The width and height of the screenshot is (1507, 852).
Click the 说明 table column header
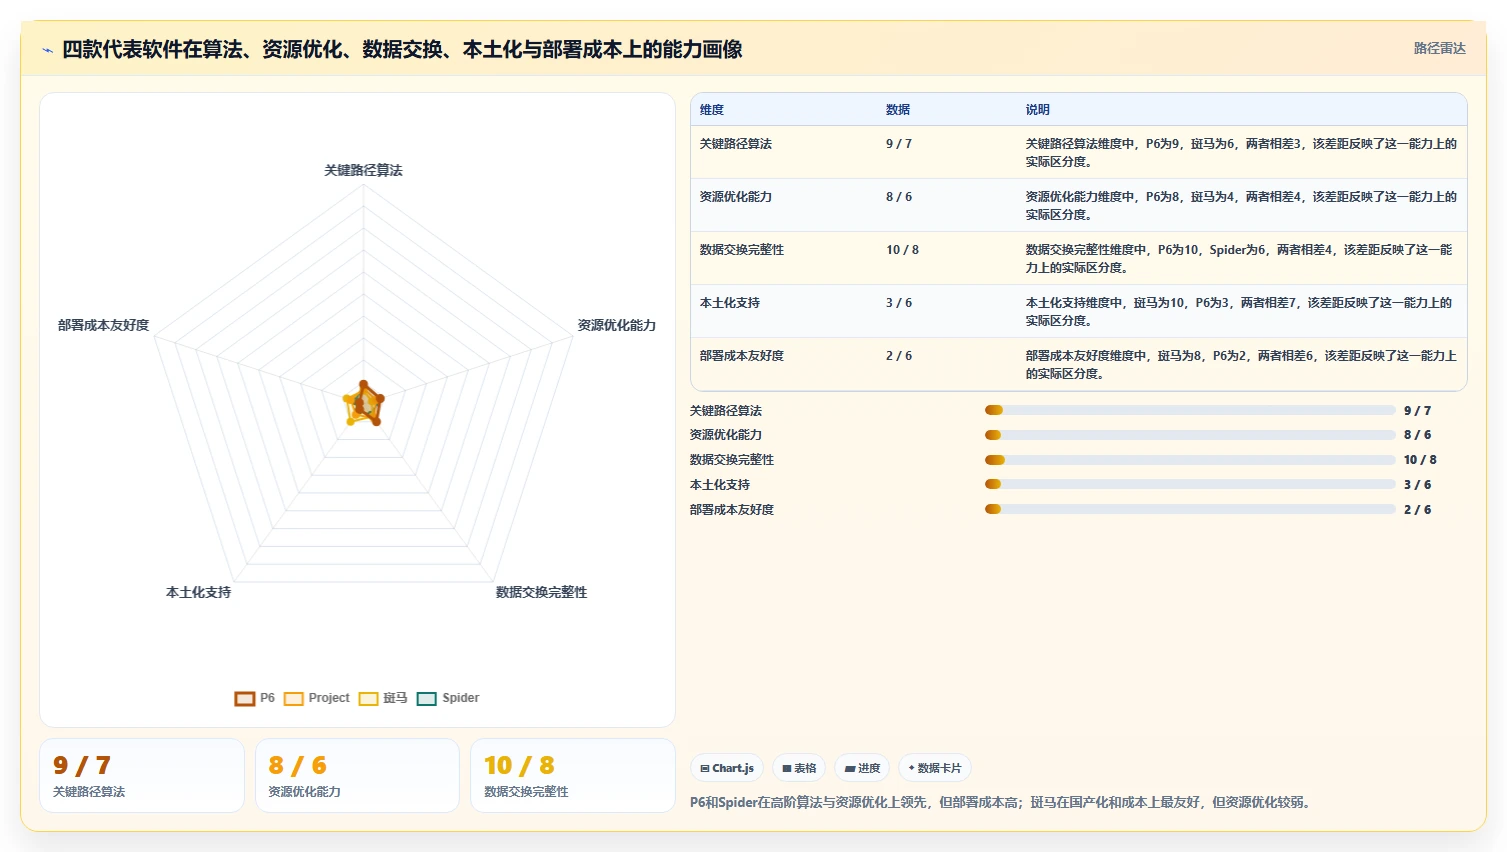[1038, 110]
